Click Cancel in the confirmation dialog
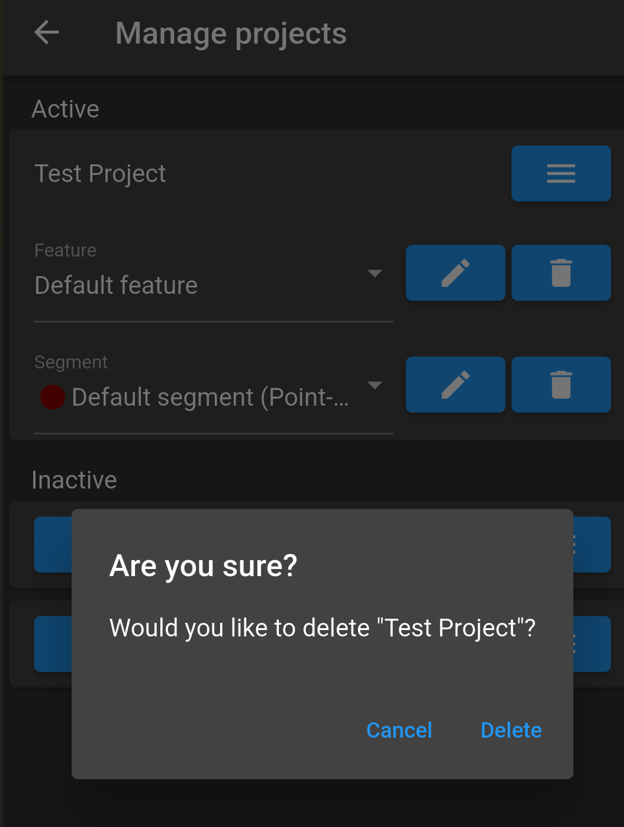 point(399,730)
